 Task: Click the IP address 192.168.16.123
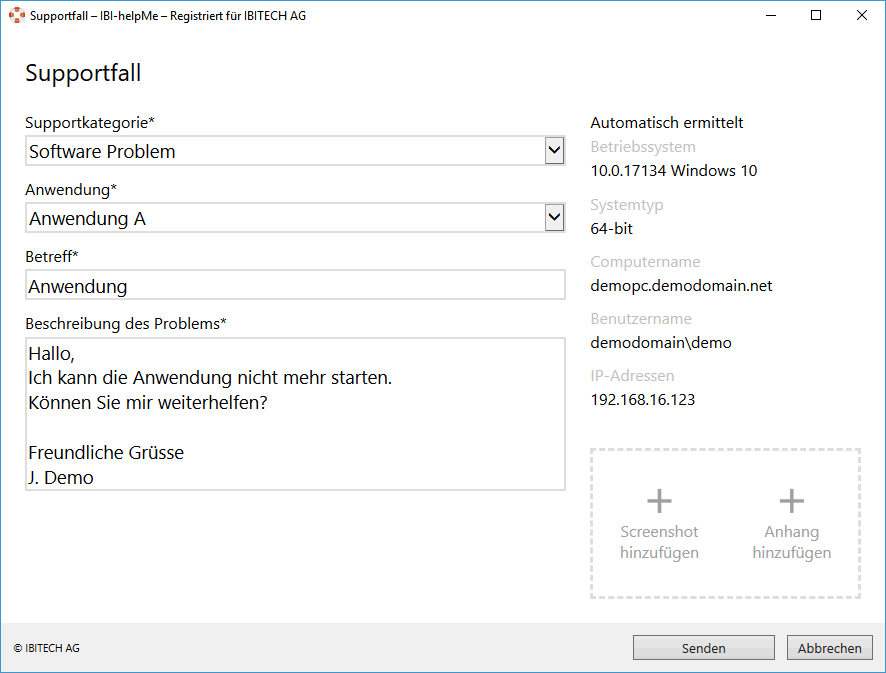click(643, 400)
